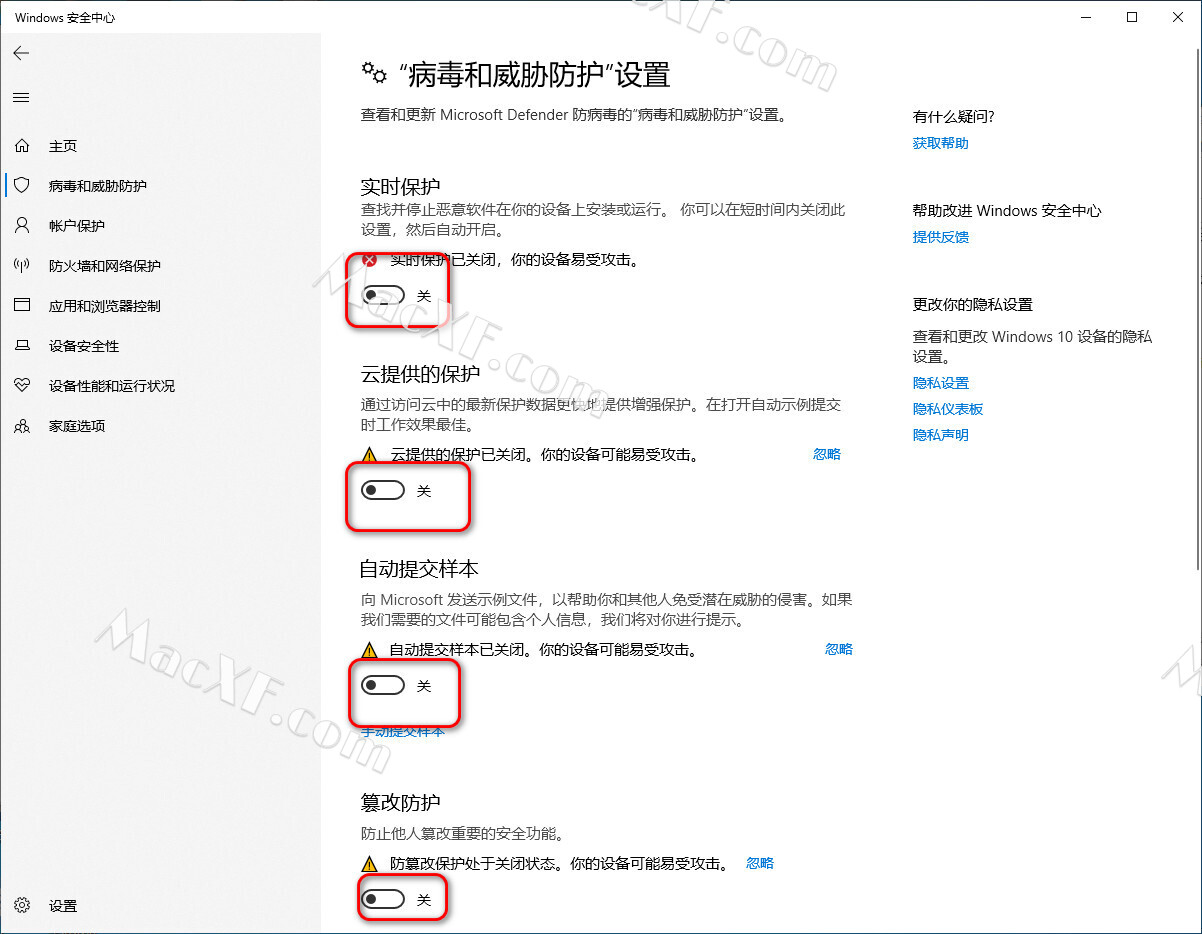Click the gears icon beside the page title
The height and width of the screenshot is (934, 1202).
tap(374, 72)
